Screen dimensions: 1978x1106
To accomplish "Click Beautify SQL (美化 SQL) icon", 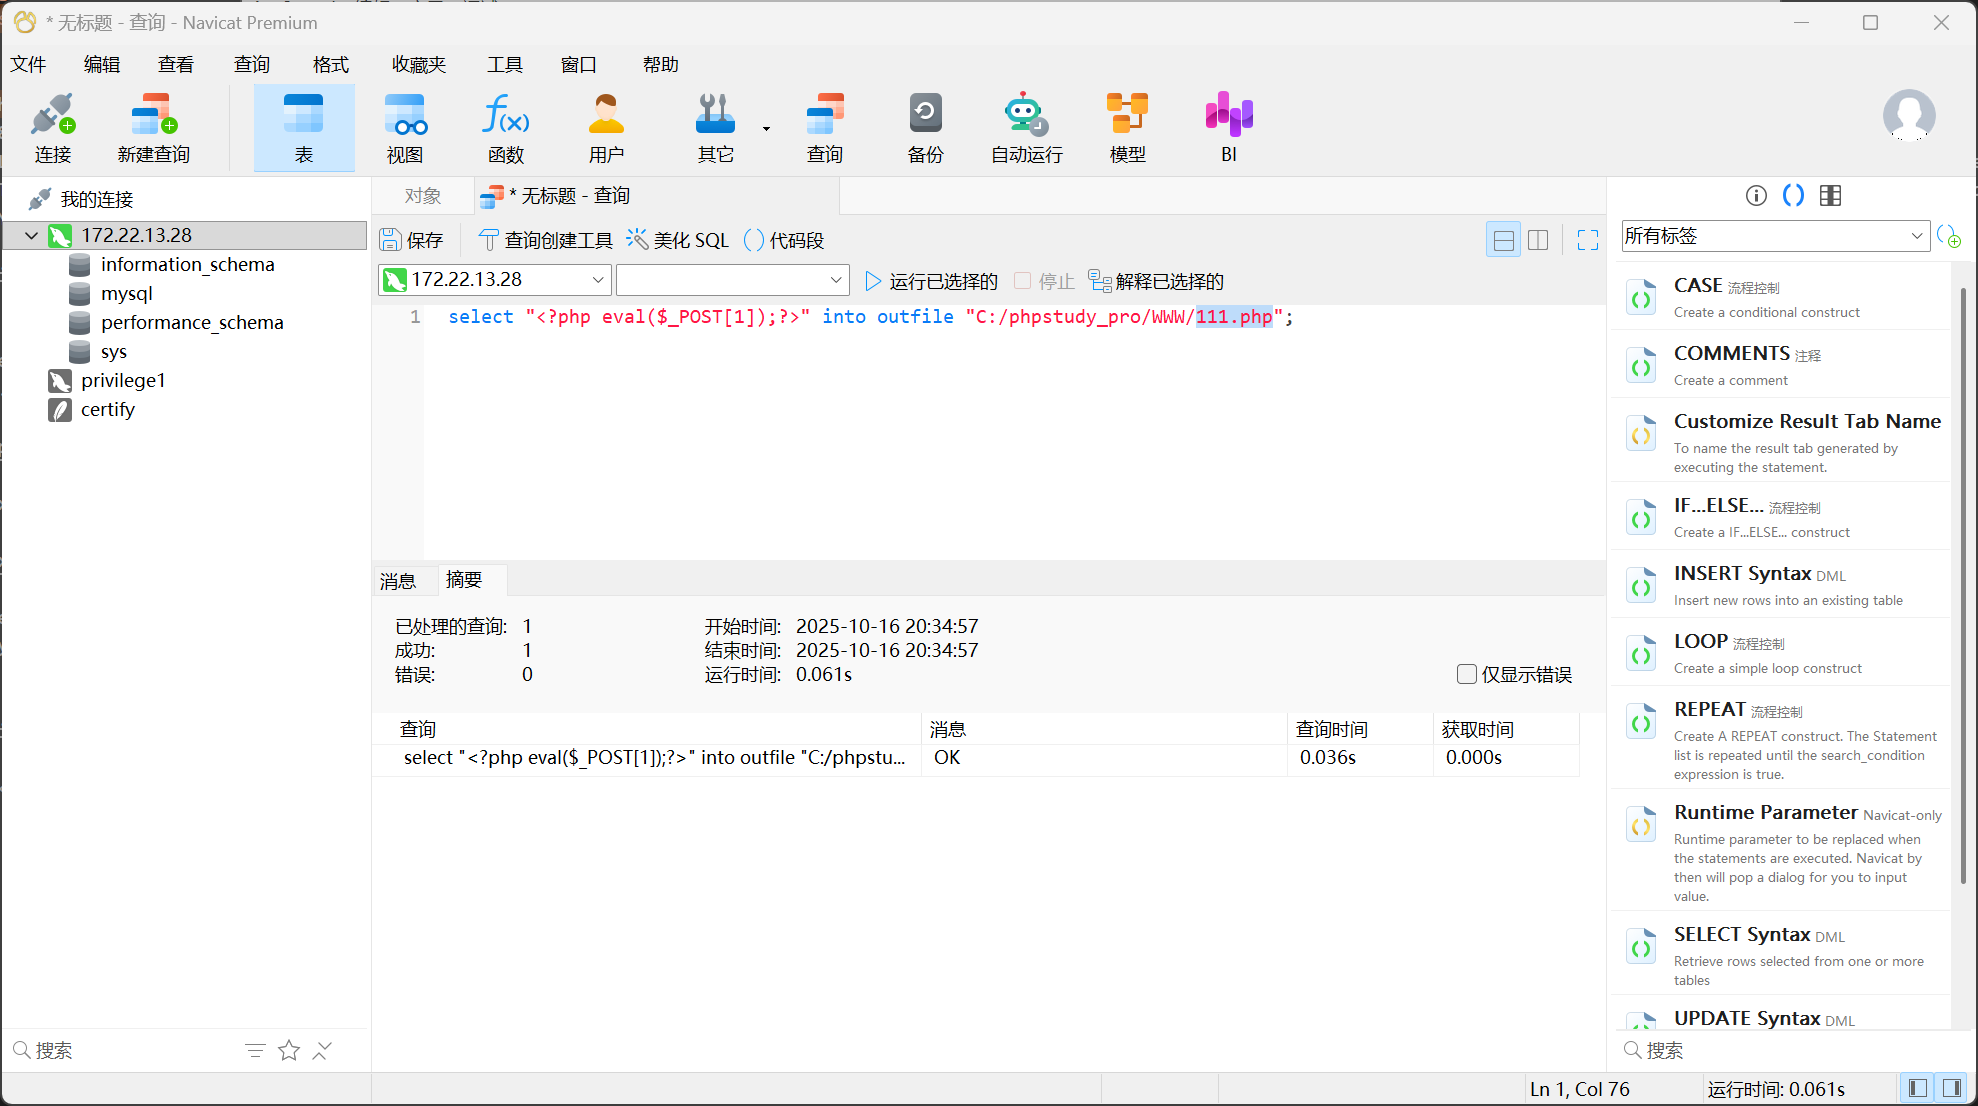I will tap(678, 240).
